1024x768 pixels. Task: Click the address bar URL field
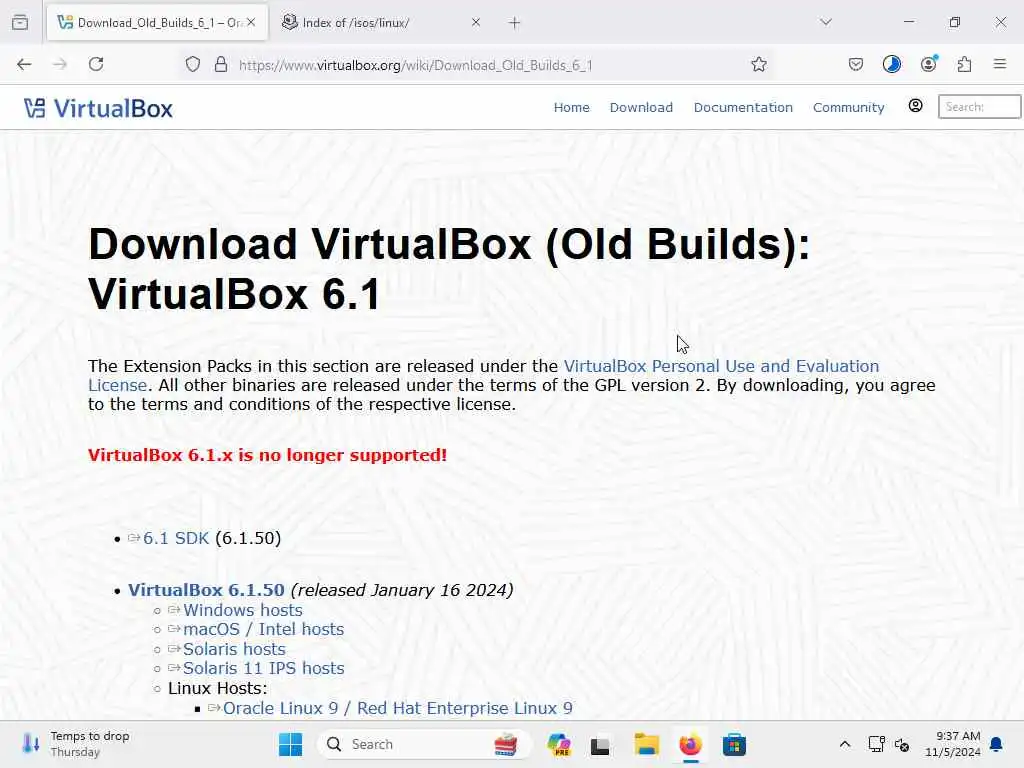[x=483, y=65]
